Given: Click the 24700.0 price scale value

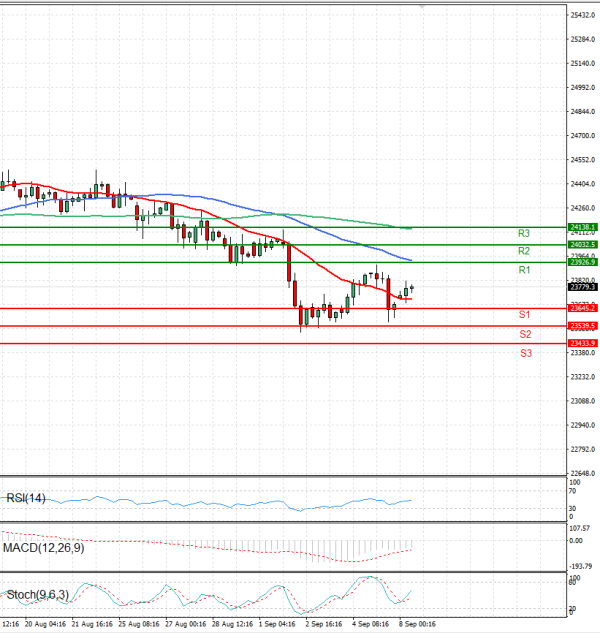Looking at the screenshot, I should click(583, 136).
